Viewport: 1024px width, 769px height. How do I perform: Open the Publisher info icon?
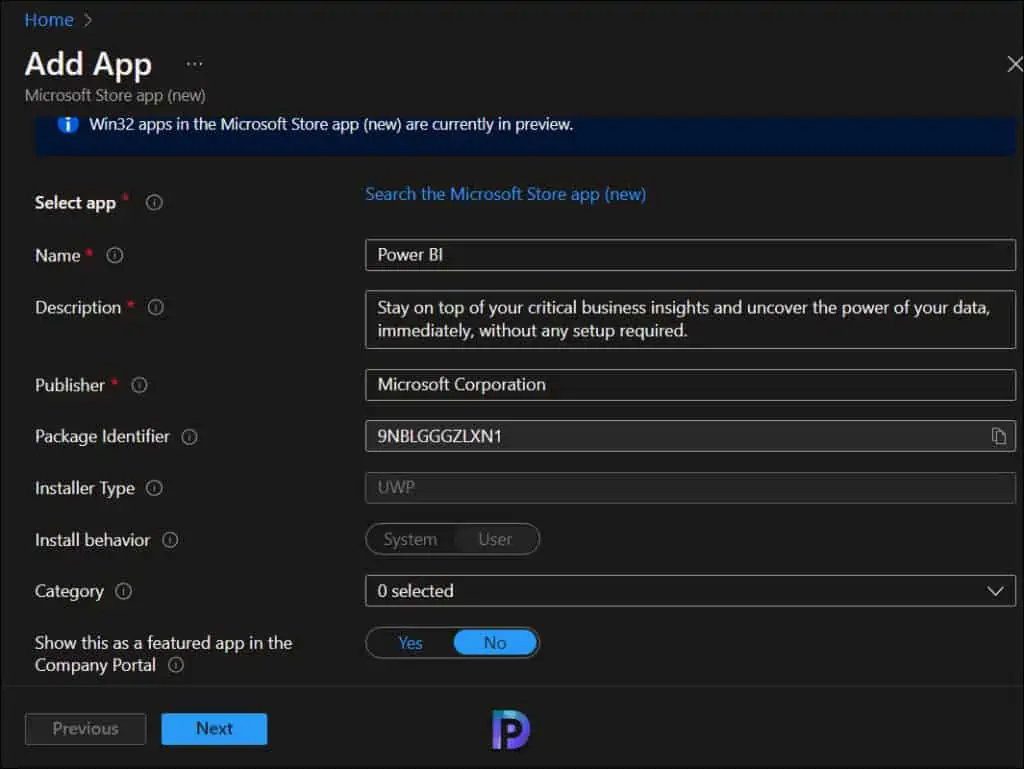(139, 385)
